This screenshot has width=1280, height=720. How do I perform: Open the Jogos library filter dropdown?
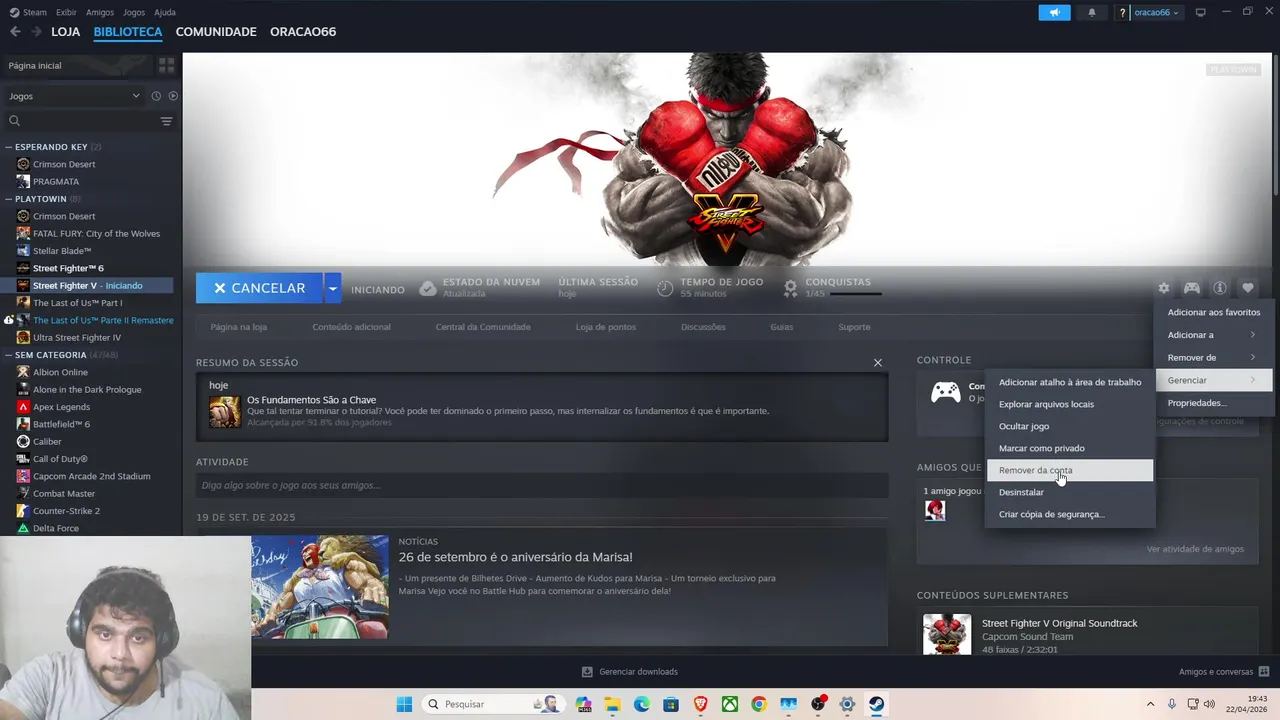click(x=75, y=96)
